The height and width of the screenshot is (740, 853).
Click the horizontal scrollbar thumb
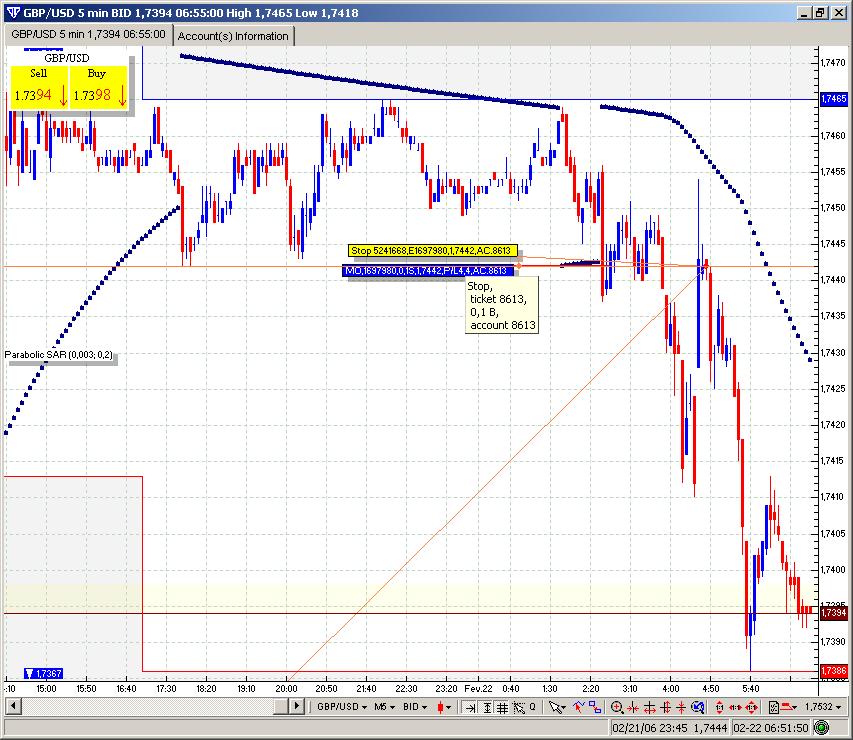point(280,706)
